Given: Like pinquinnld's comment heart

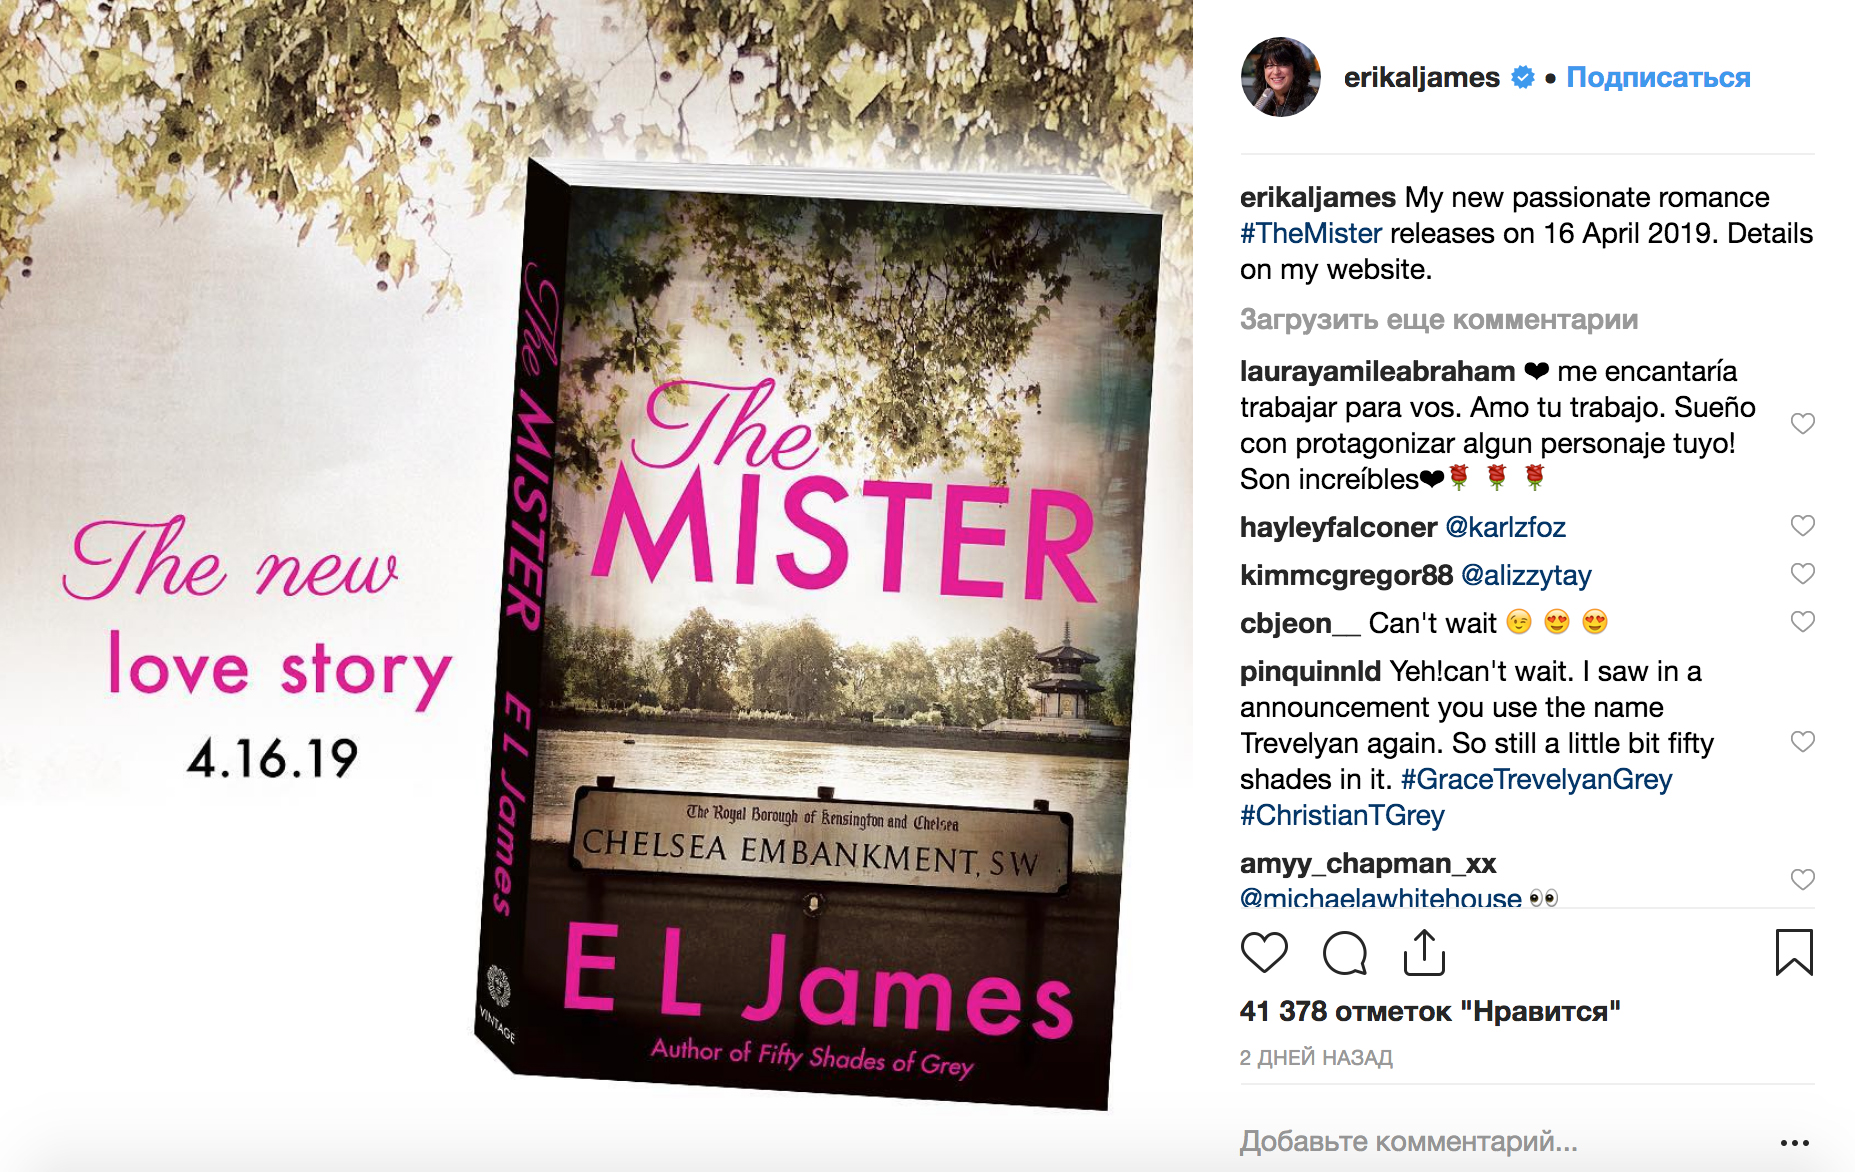Looking at the screenshot, I should tap(1802, 742).
